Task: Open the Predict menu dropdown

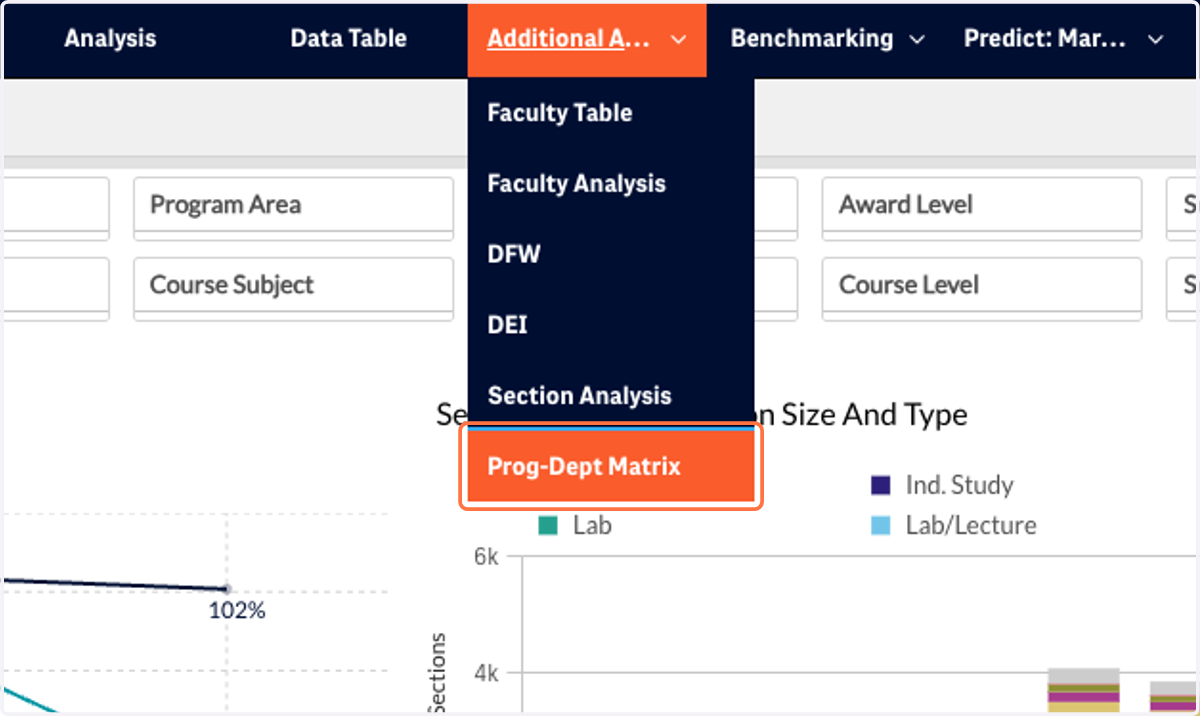Action: [1063, 39]
